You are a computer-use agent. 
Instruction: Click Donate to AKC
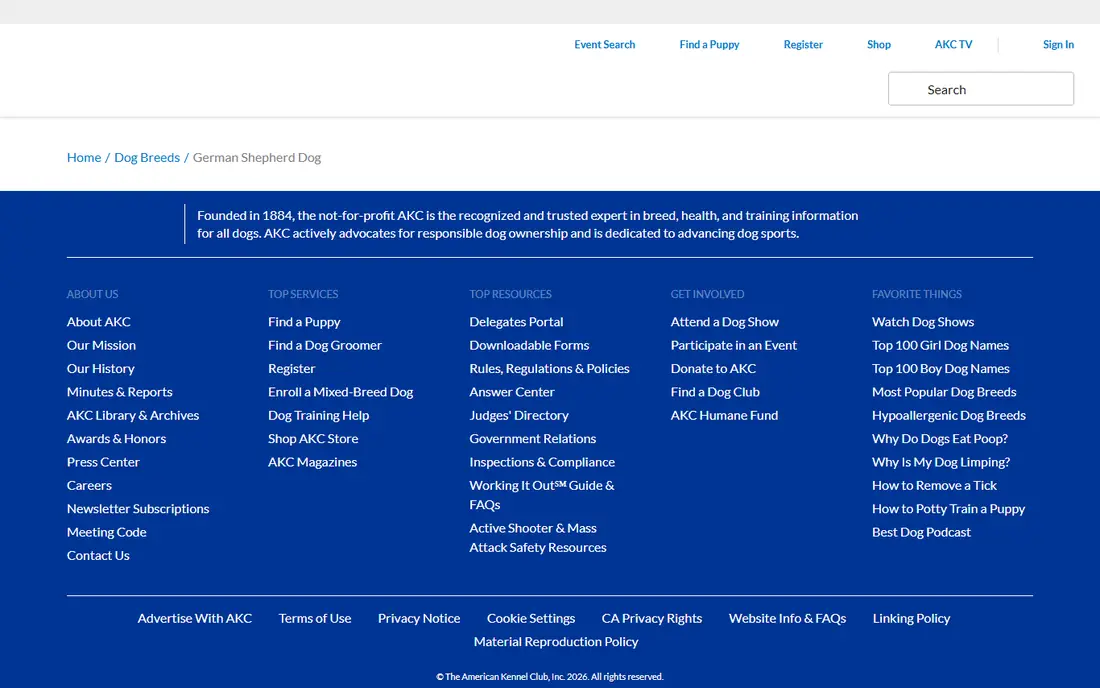[x=713, y=368]
